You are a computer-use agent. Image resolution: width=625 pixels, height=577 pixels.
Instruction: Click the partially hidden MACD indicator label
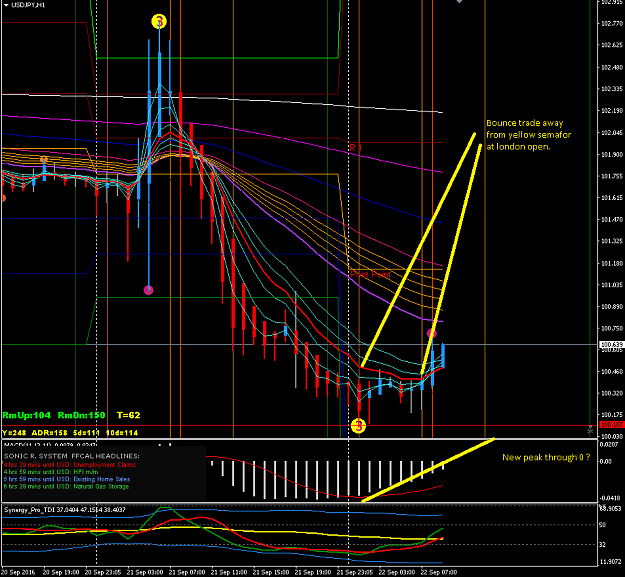50,444
